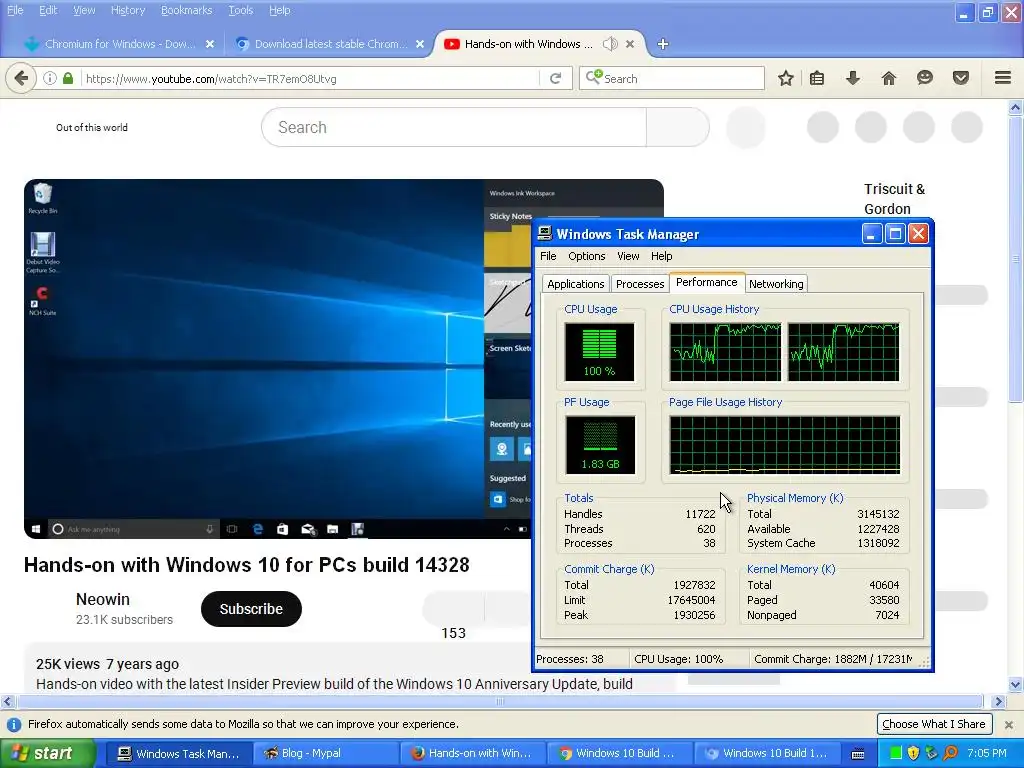Click the info icon in notification bar
Screen dimensions: 1024x768
pos(13,724)
